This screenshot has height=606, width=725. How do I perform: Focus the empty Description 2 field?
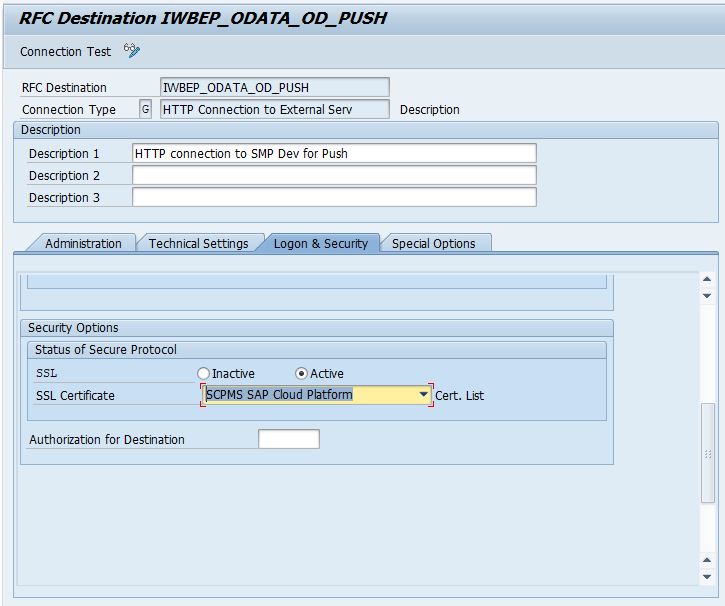334,175
